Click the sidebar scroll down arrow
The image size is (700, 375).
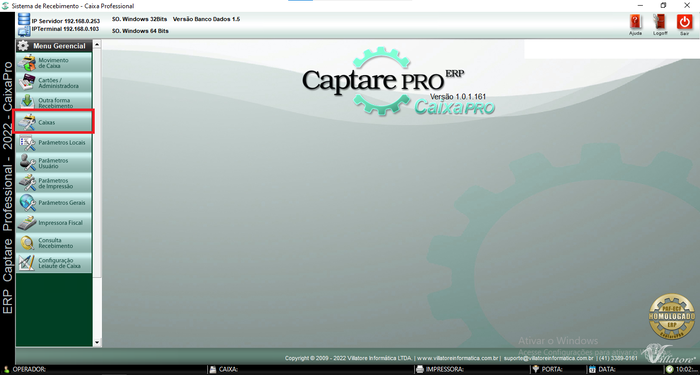(x=97, y=342)
